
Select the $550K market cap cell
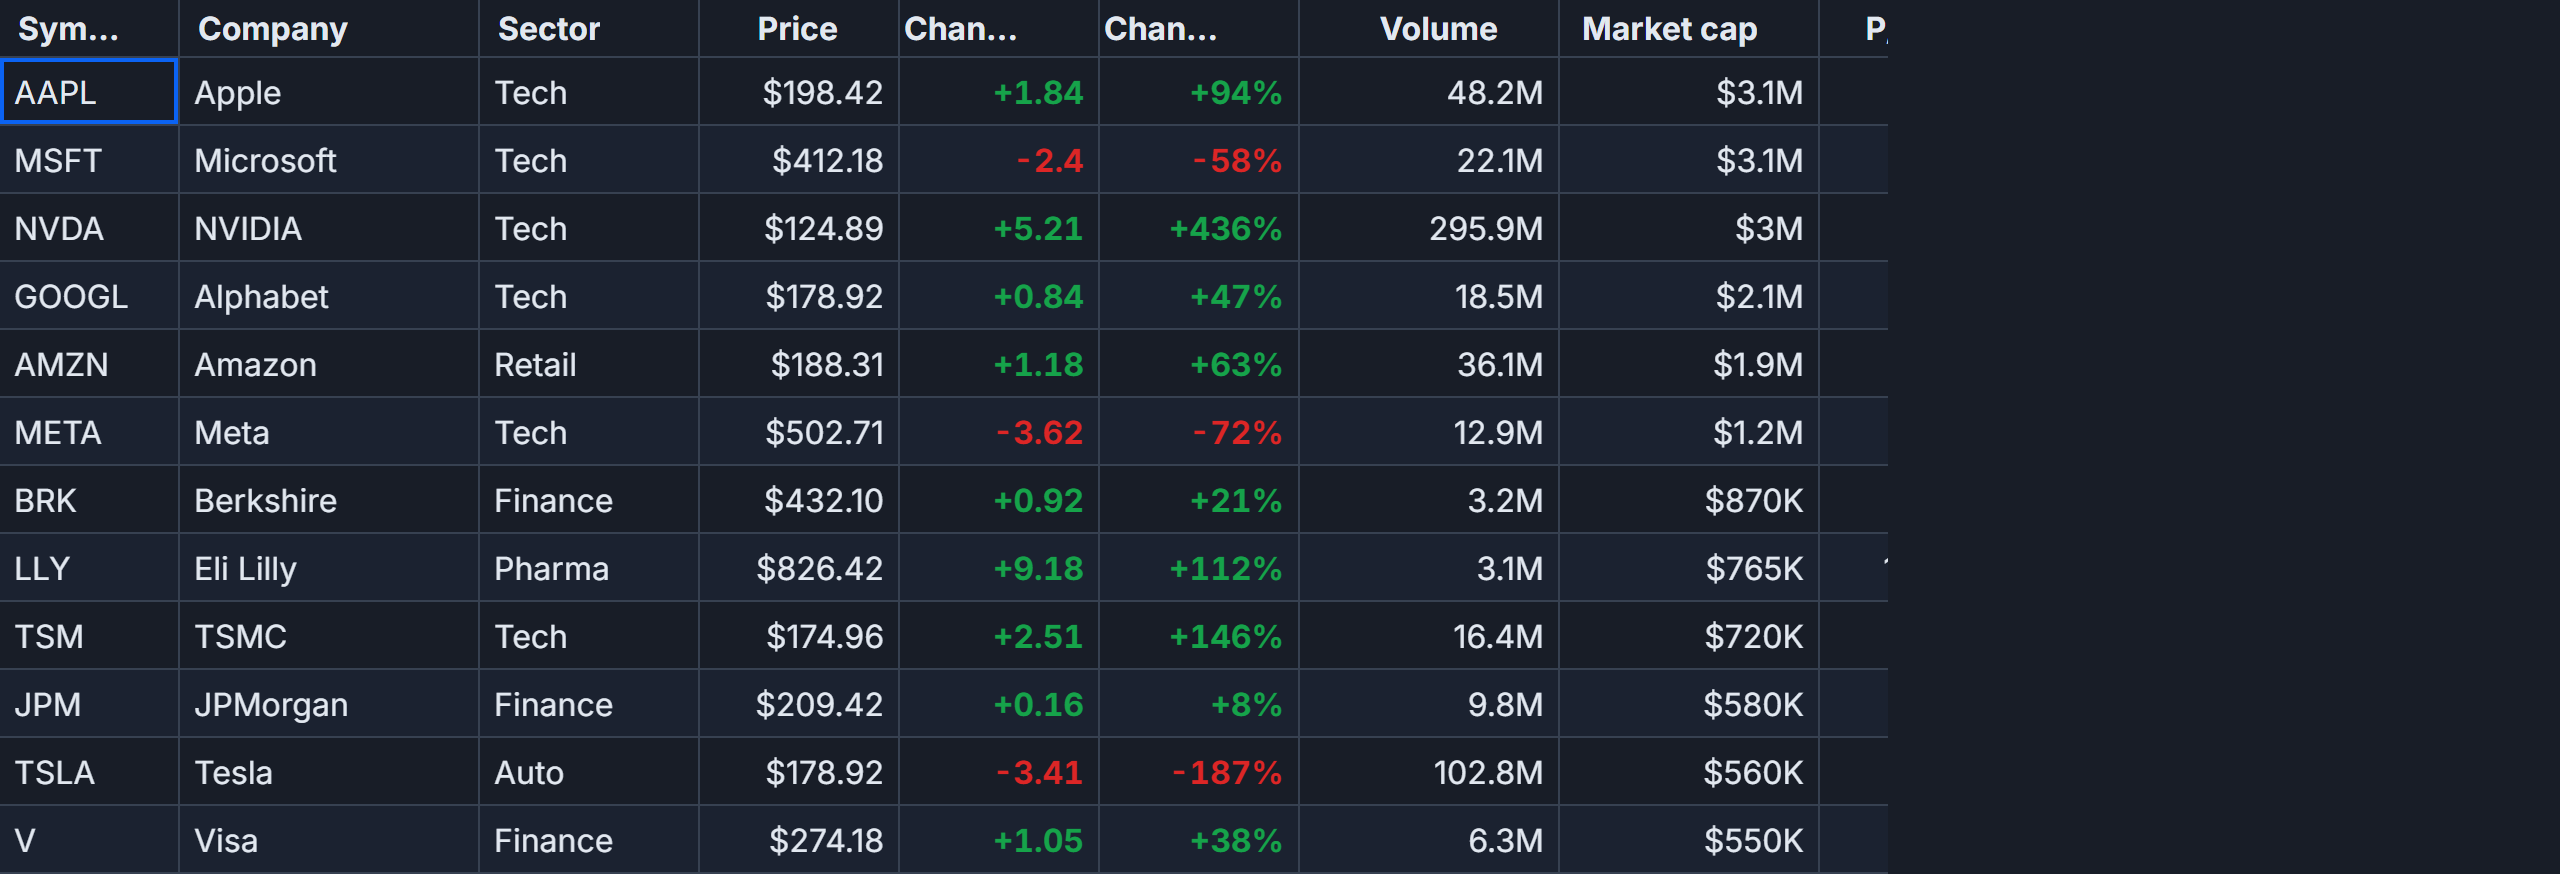[1689, 840]
